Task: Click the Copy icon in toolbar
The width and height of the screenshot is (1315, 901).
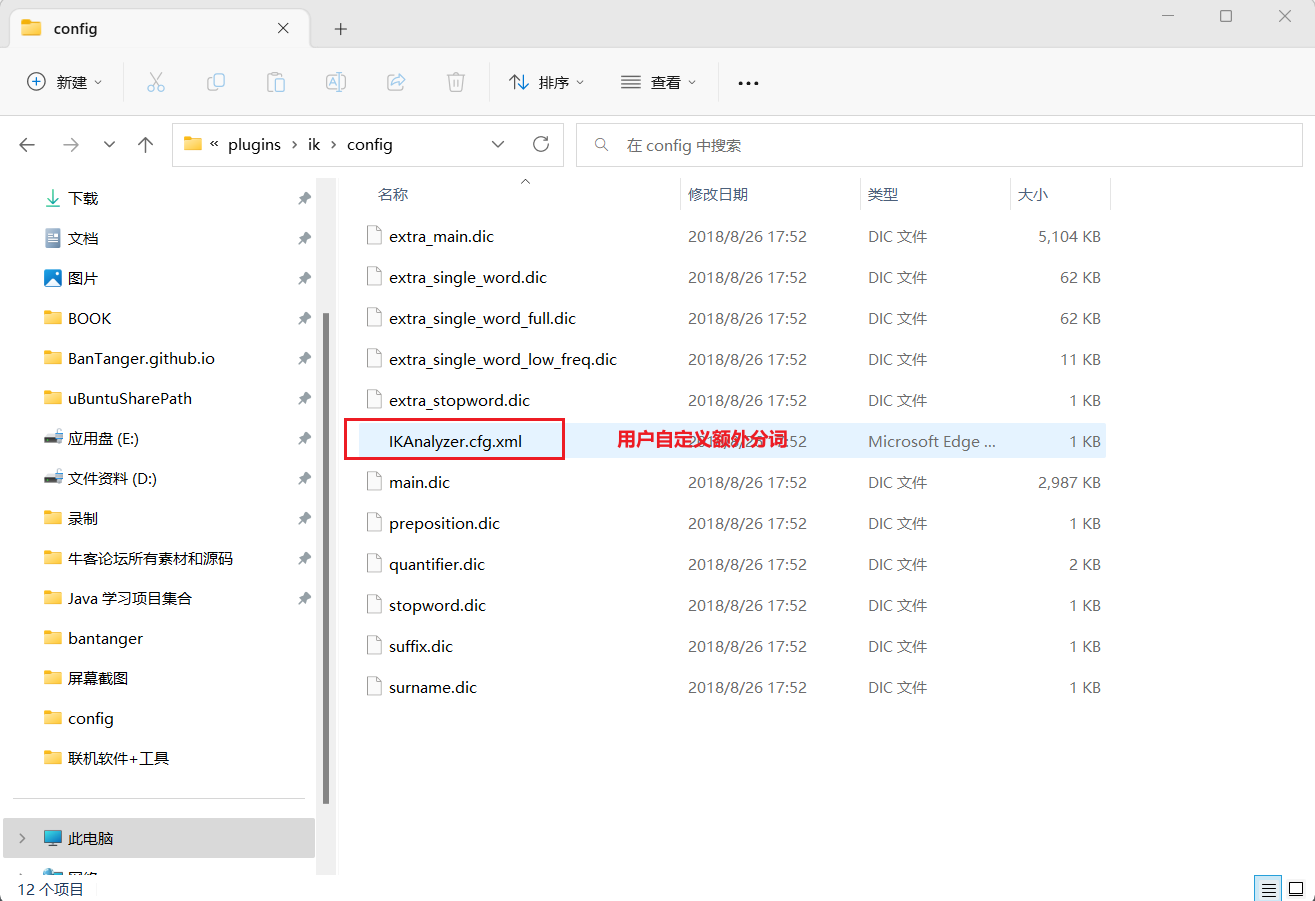Action: pos(216,82)
